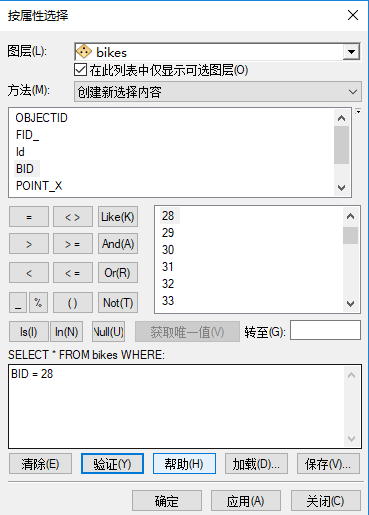Image resolution: width=369 pixels, height=515 pixels.
Task: Select the OBJECTID field
Action: tap(41, 118)
